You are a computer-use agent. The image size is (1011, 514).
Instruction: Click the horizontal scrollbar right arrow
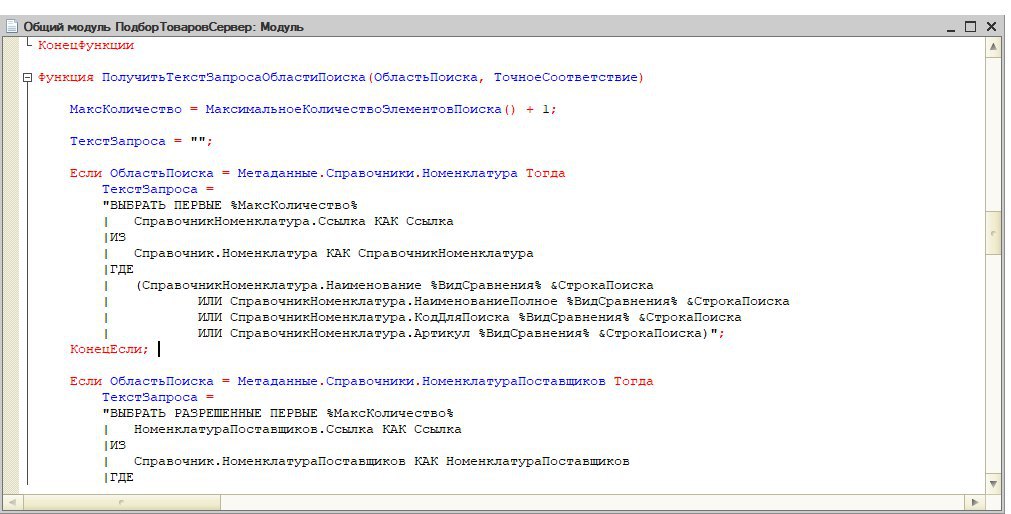(x=974, y=502)
